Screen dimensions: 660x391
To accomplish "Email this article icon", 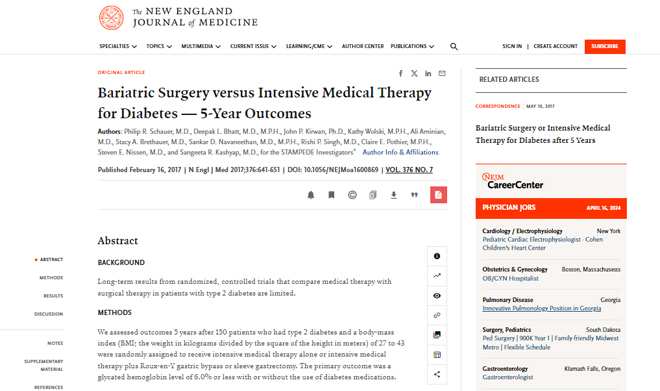I will coord(442,73).
